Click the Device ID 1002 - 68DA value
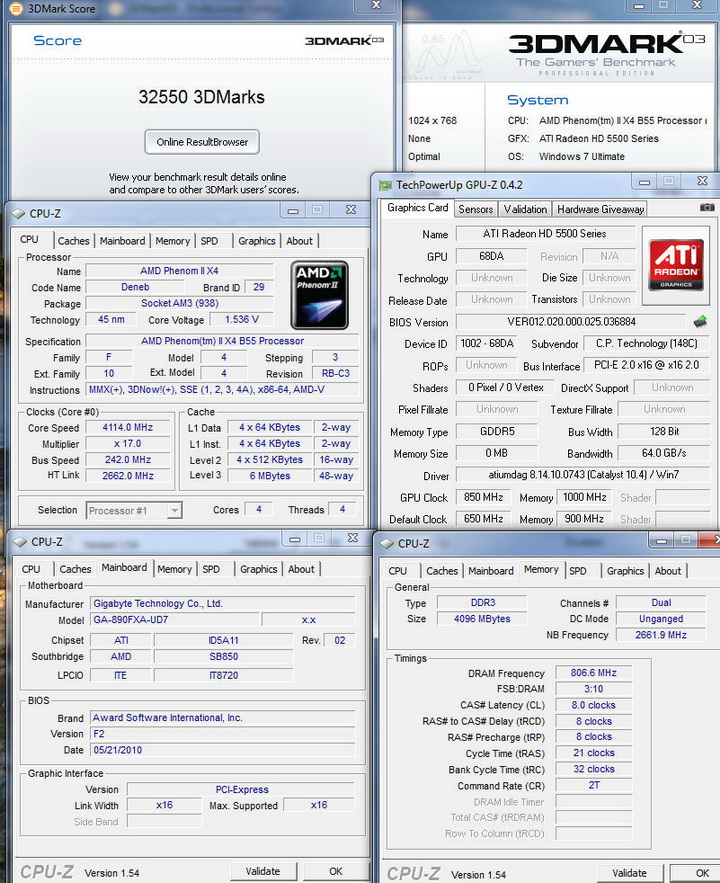Viewport: 720px width, 883px height. click(x=487, y=344)
